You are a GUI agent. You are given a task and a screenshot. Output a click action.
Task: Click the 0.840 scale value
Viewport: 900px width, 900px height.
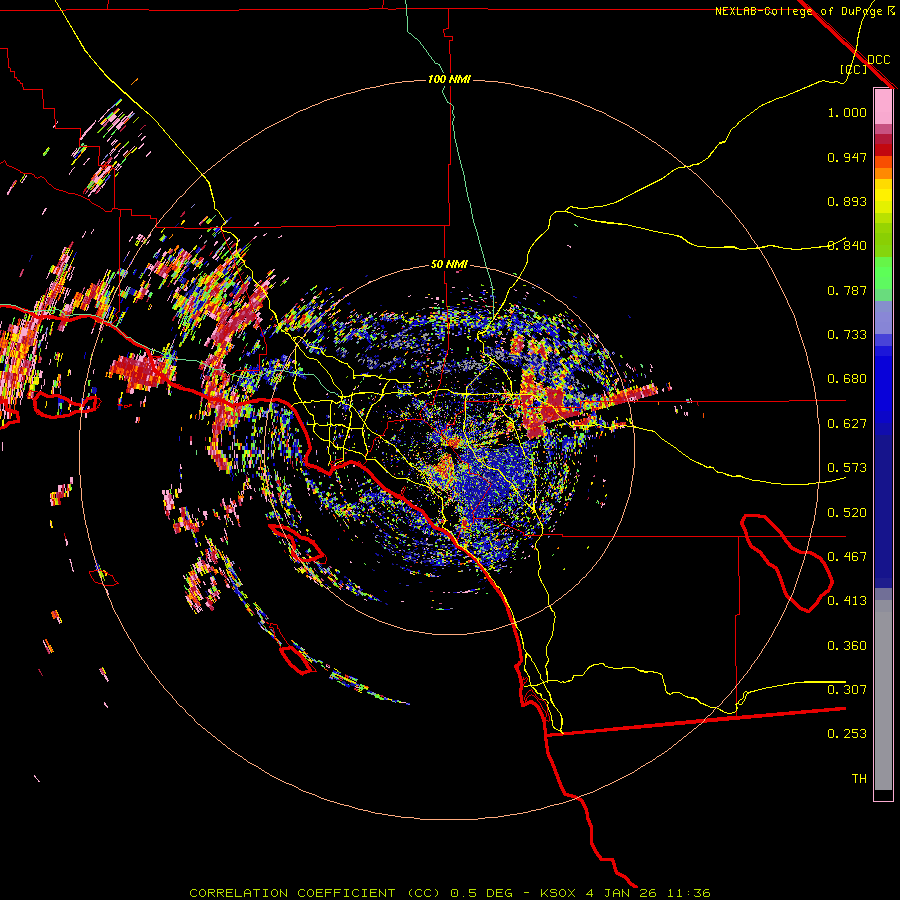point(847,246)
